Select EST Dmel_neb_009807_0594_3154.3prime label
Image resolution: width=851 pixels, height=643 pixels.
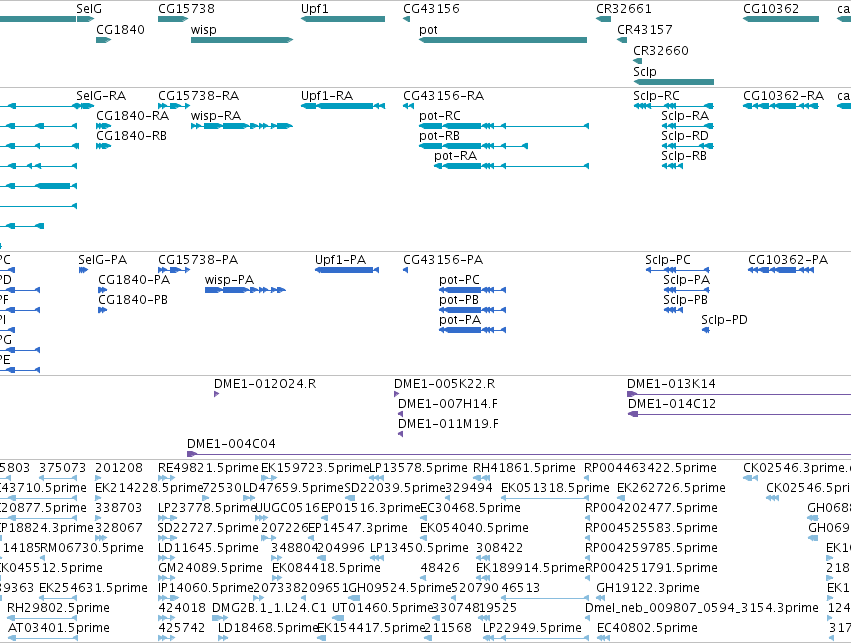[x=702, y=608]
